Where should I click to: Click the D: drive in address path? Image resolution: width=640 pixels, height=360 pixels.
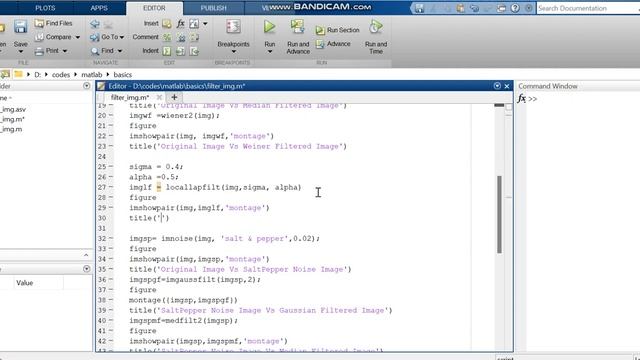click(38, 75)
